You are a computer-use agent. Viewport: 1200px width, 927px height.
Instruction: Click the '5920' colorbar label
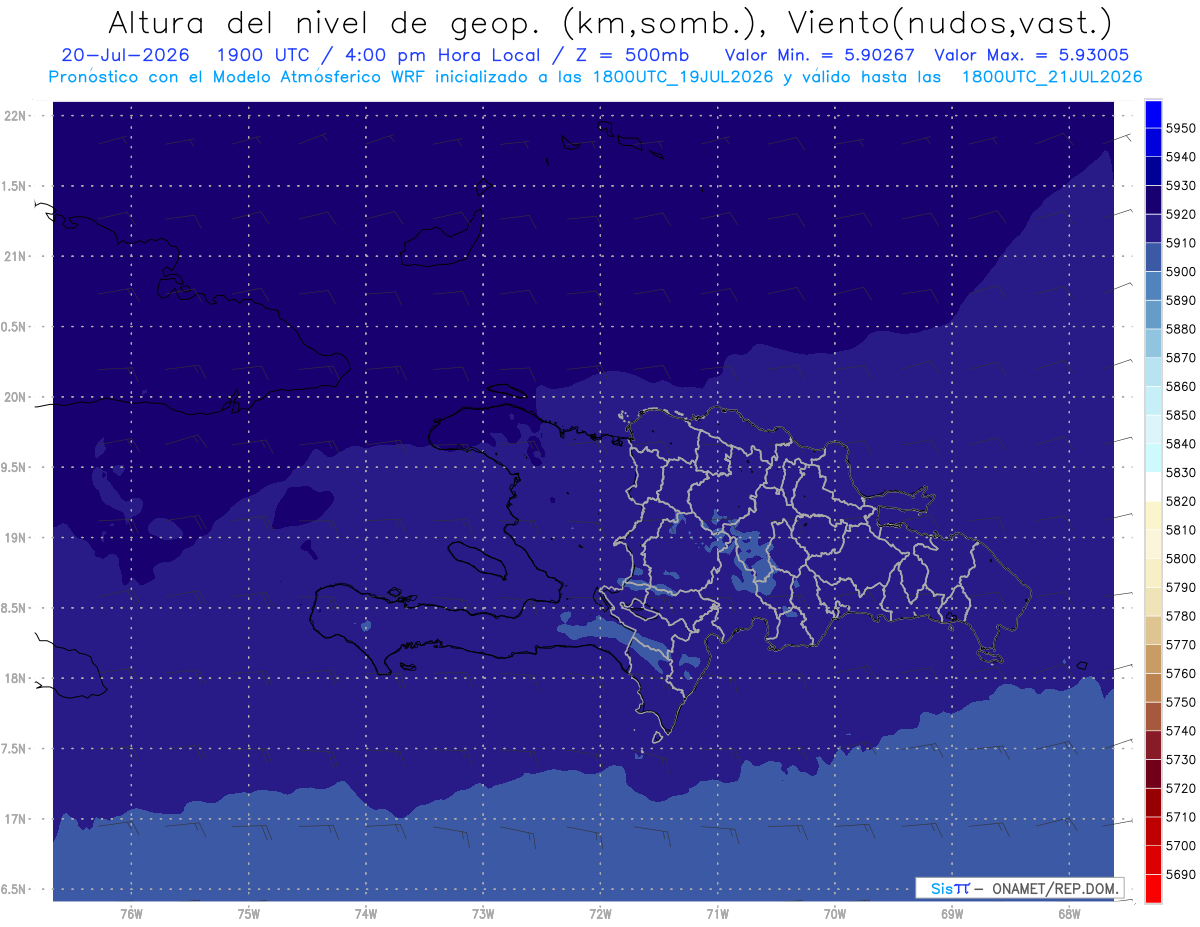[1181, 214]
